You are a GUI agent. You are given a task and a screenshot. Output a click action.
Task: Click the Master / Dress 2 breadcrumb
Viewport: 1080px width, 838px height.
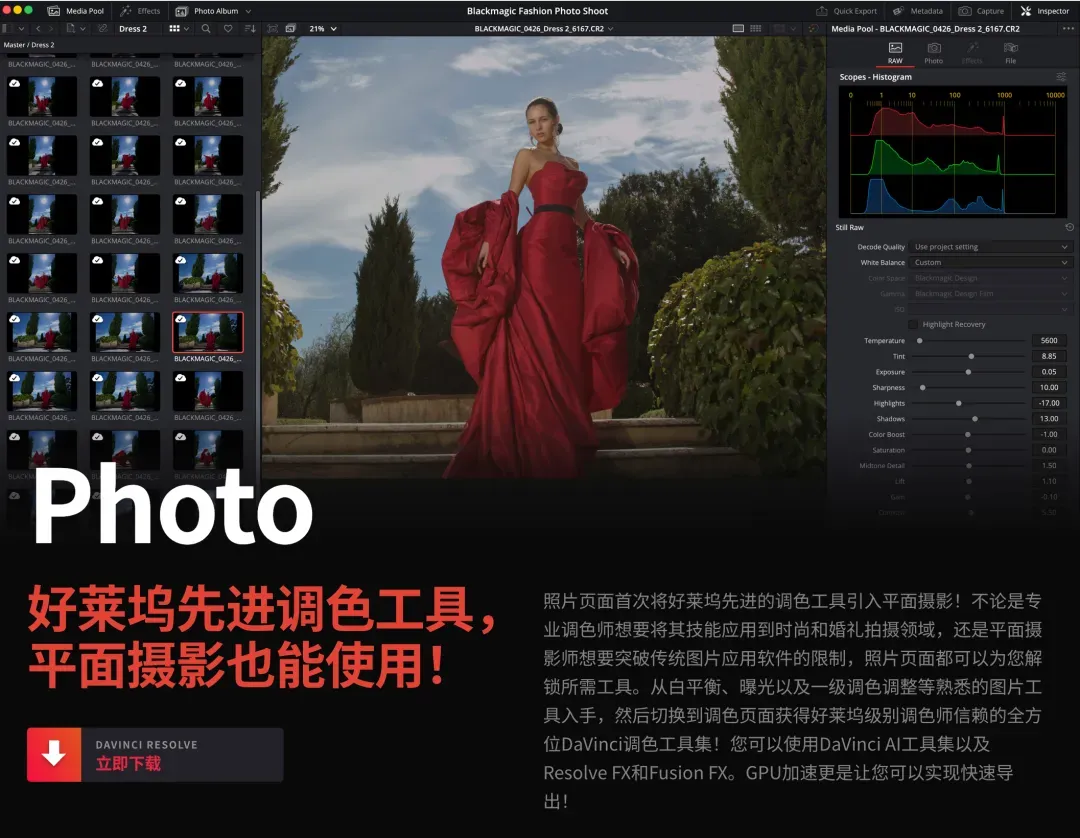pyautogui.click(x=29, y=45)
